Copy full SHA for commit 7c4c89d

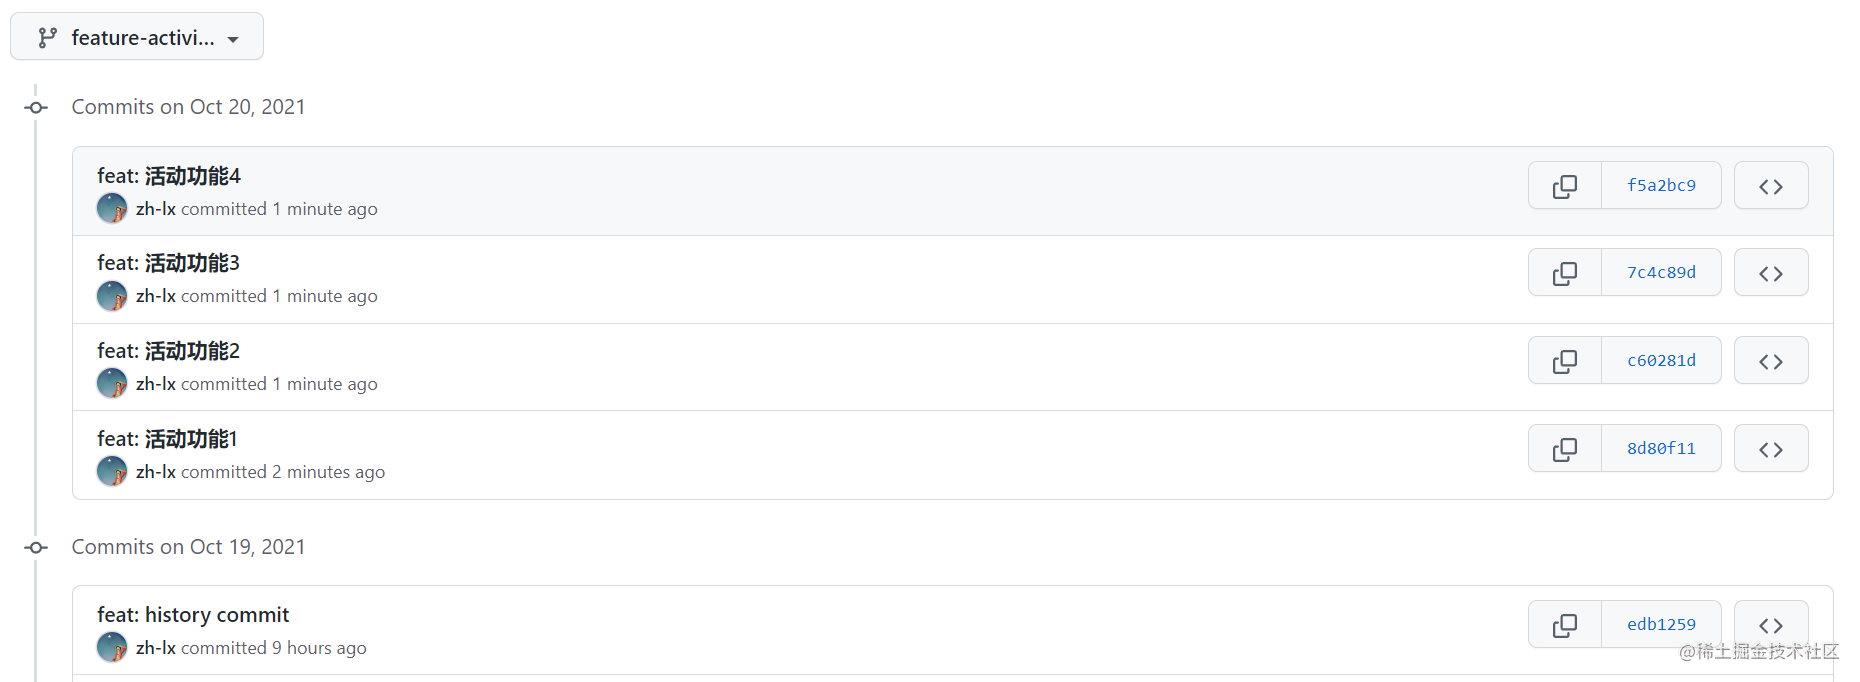pos(1565,273)
